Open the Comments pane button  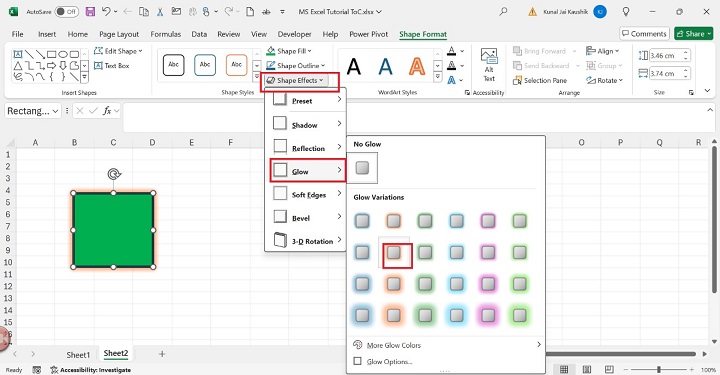point(644,34)
